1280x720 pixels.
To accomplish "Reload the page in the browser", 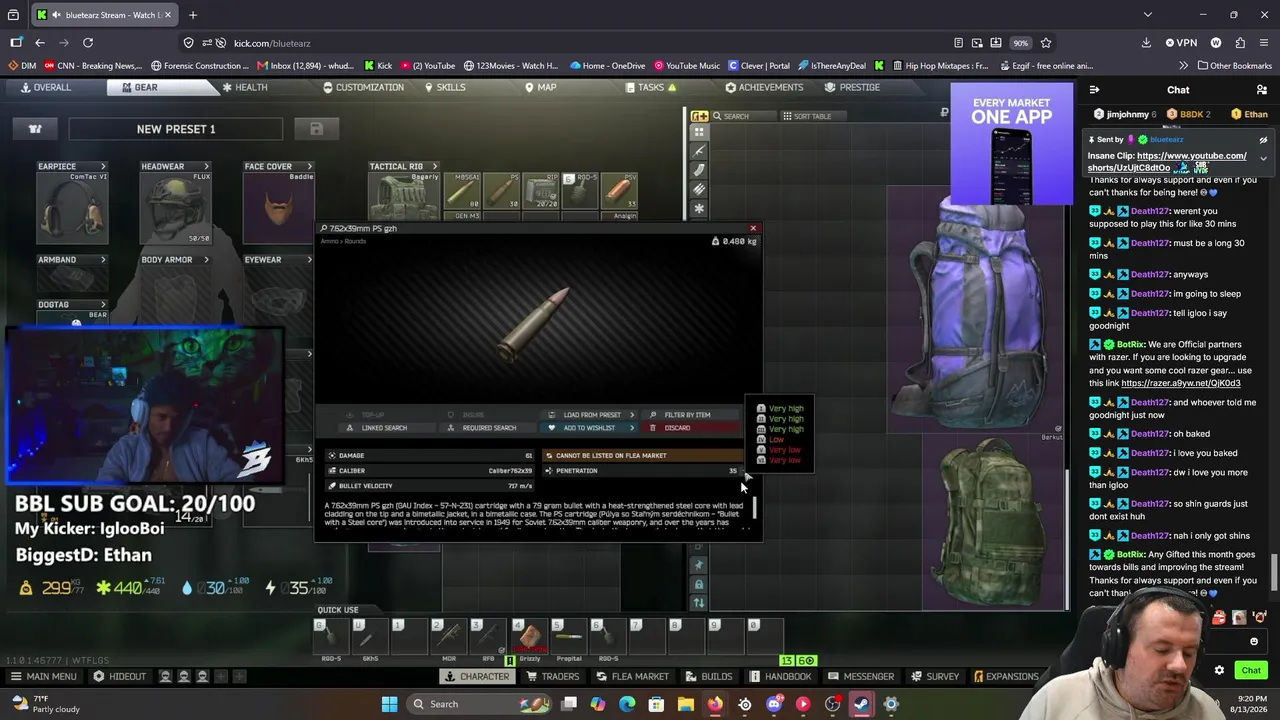I will pyautogui.click(x=88, y=43).
